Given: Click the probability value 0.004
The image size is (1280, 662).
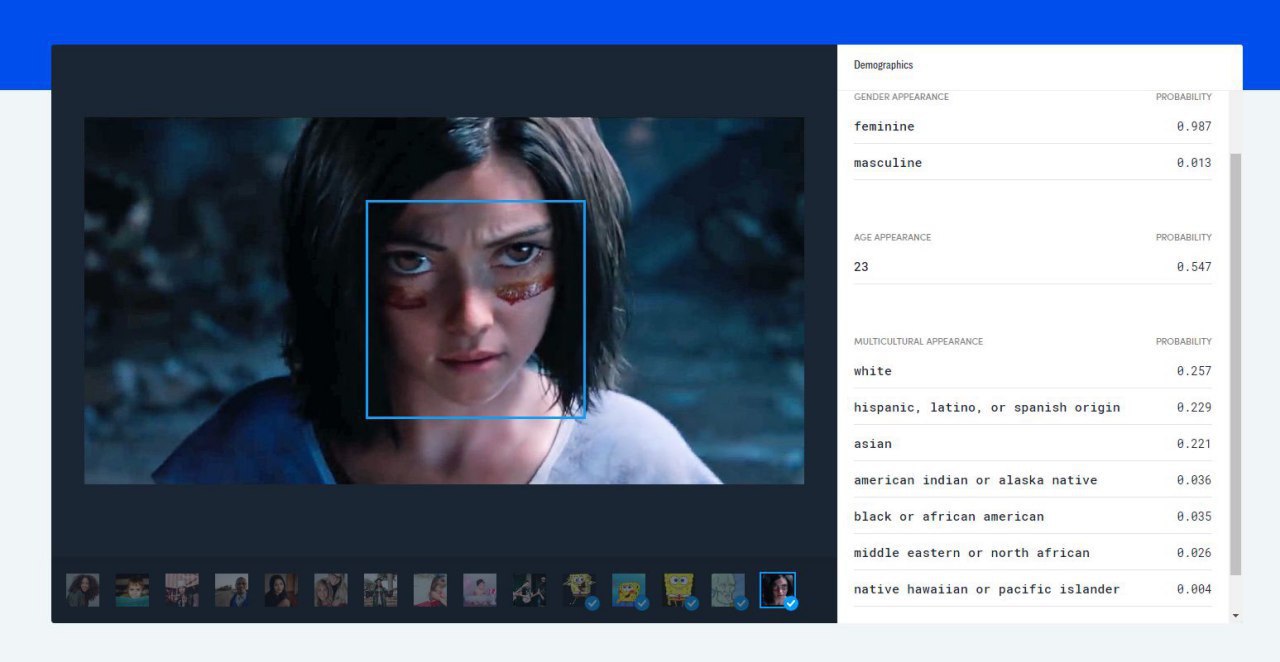Looking at the screenshot, I should [x=1194, y=589].
